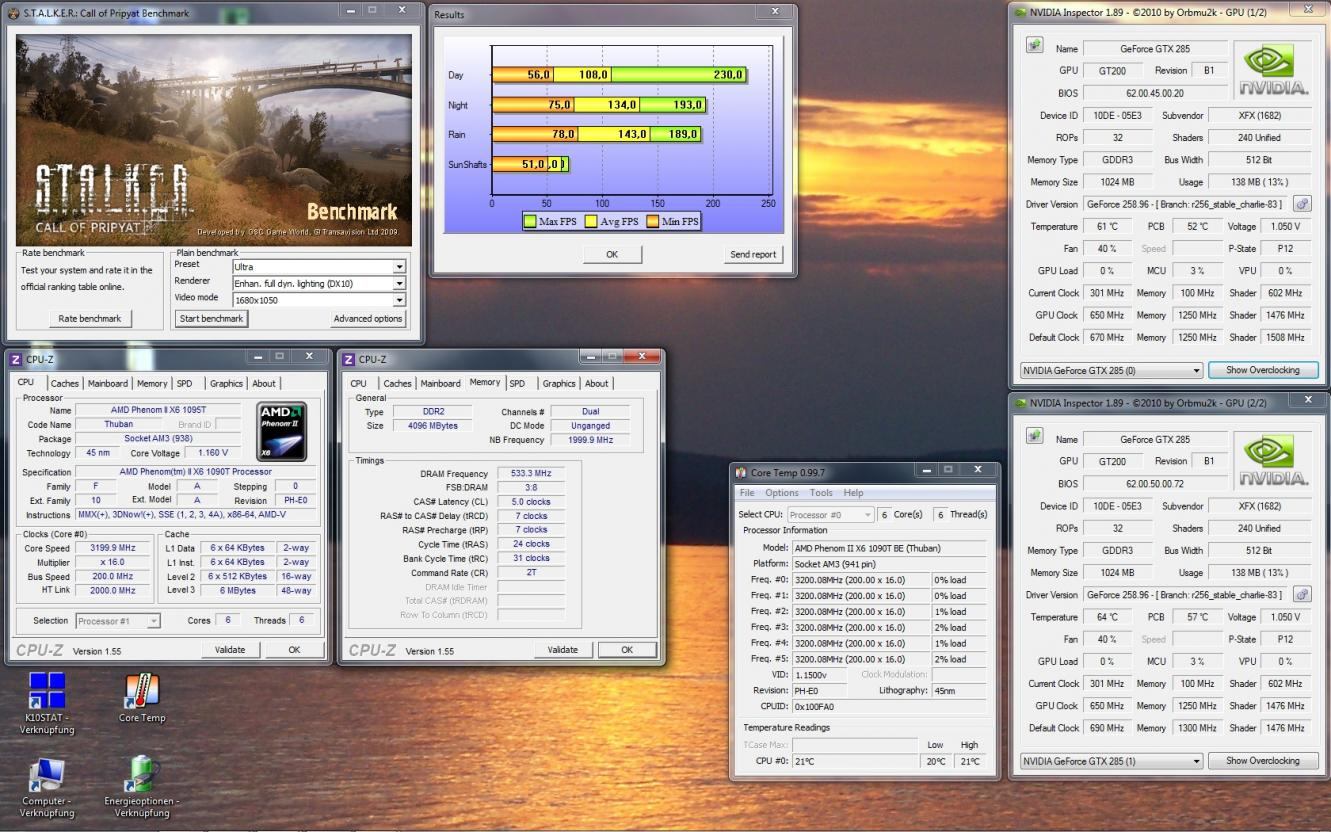1331x832 pixels.
Task: Click Start benchmark button
Action: pyautogui.click(x=211, y=319)
